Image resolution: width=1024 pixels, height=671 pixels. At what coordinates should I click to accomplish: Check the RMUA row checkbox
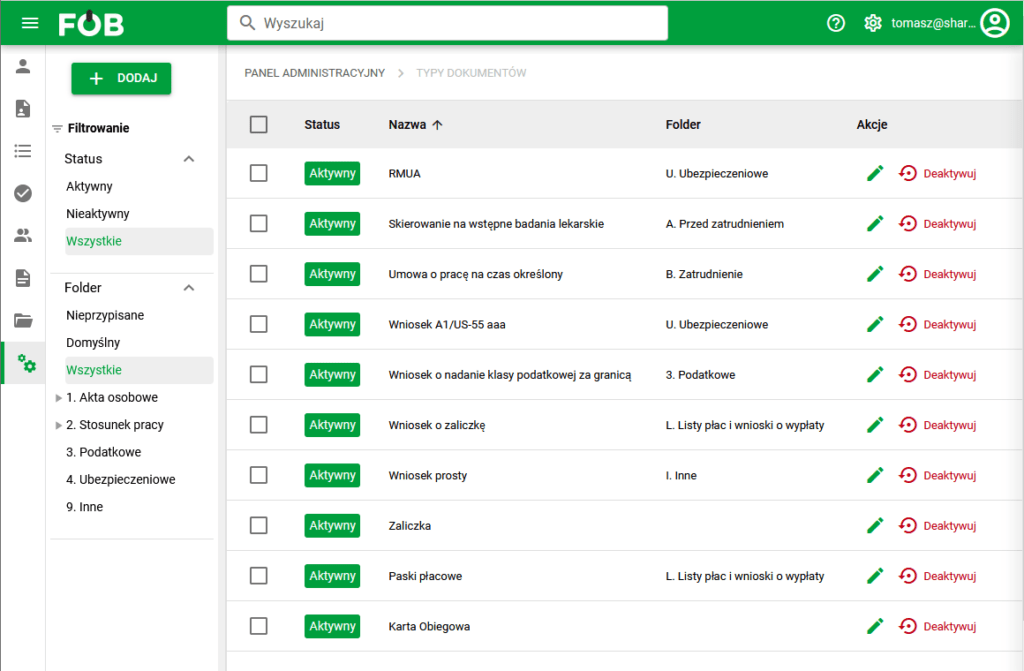click(x=259, y=173)
